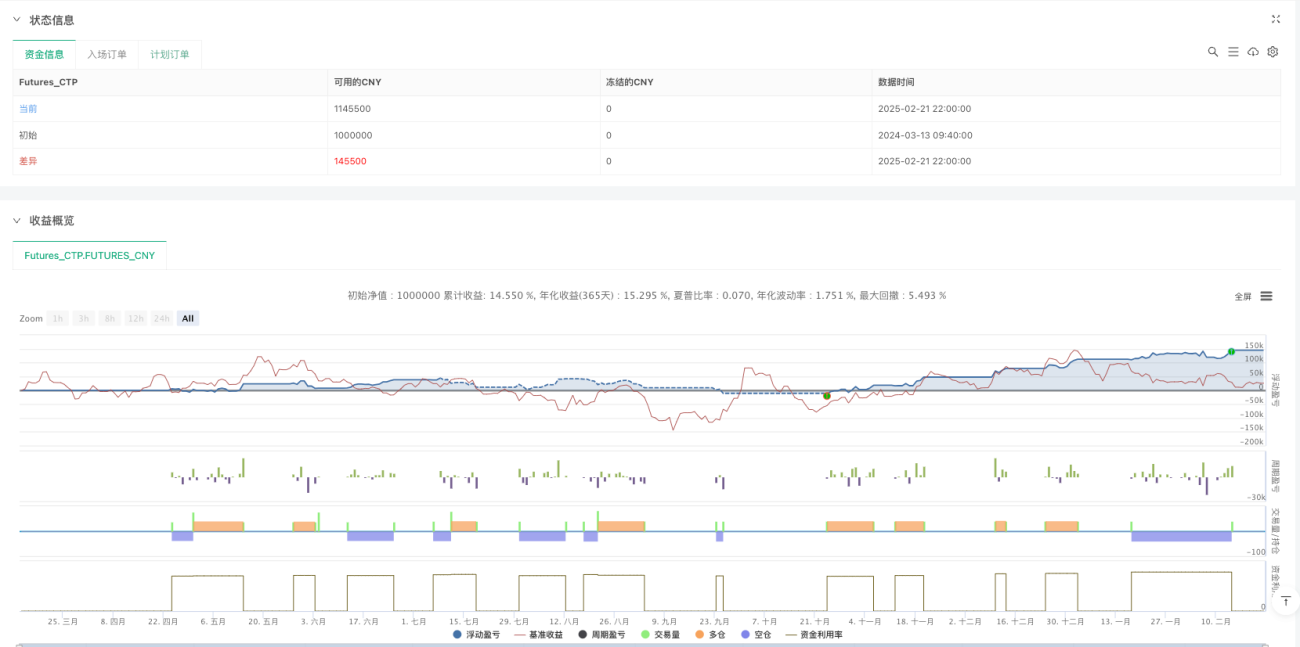Select the 1h zoom range

click(59, 318)
